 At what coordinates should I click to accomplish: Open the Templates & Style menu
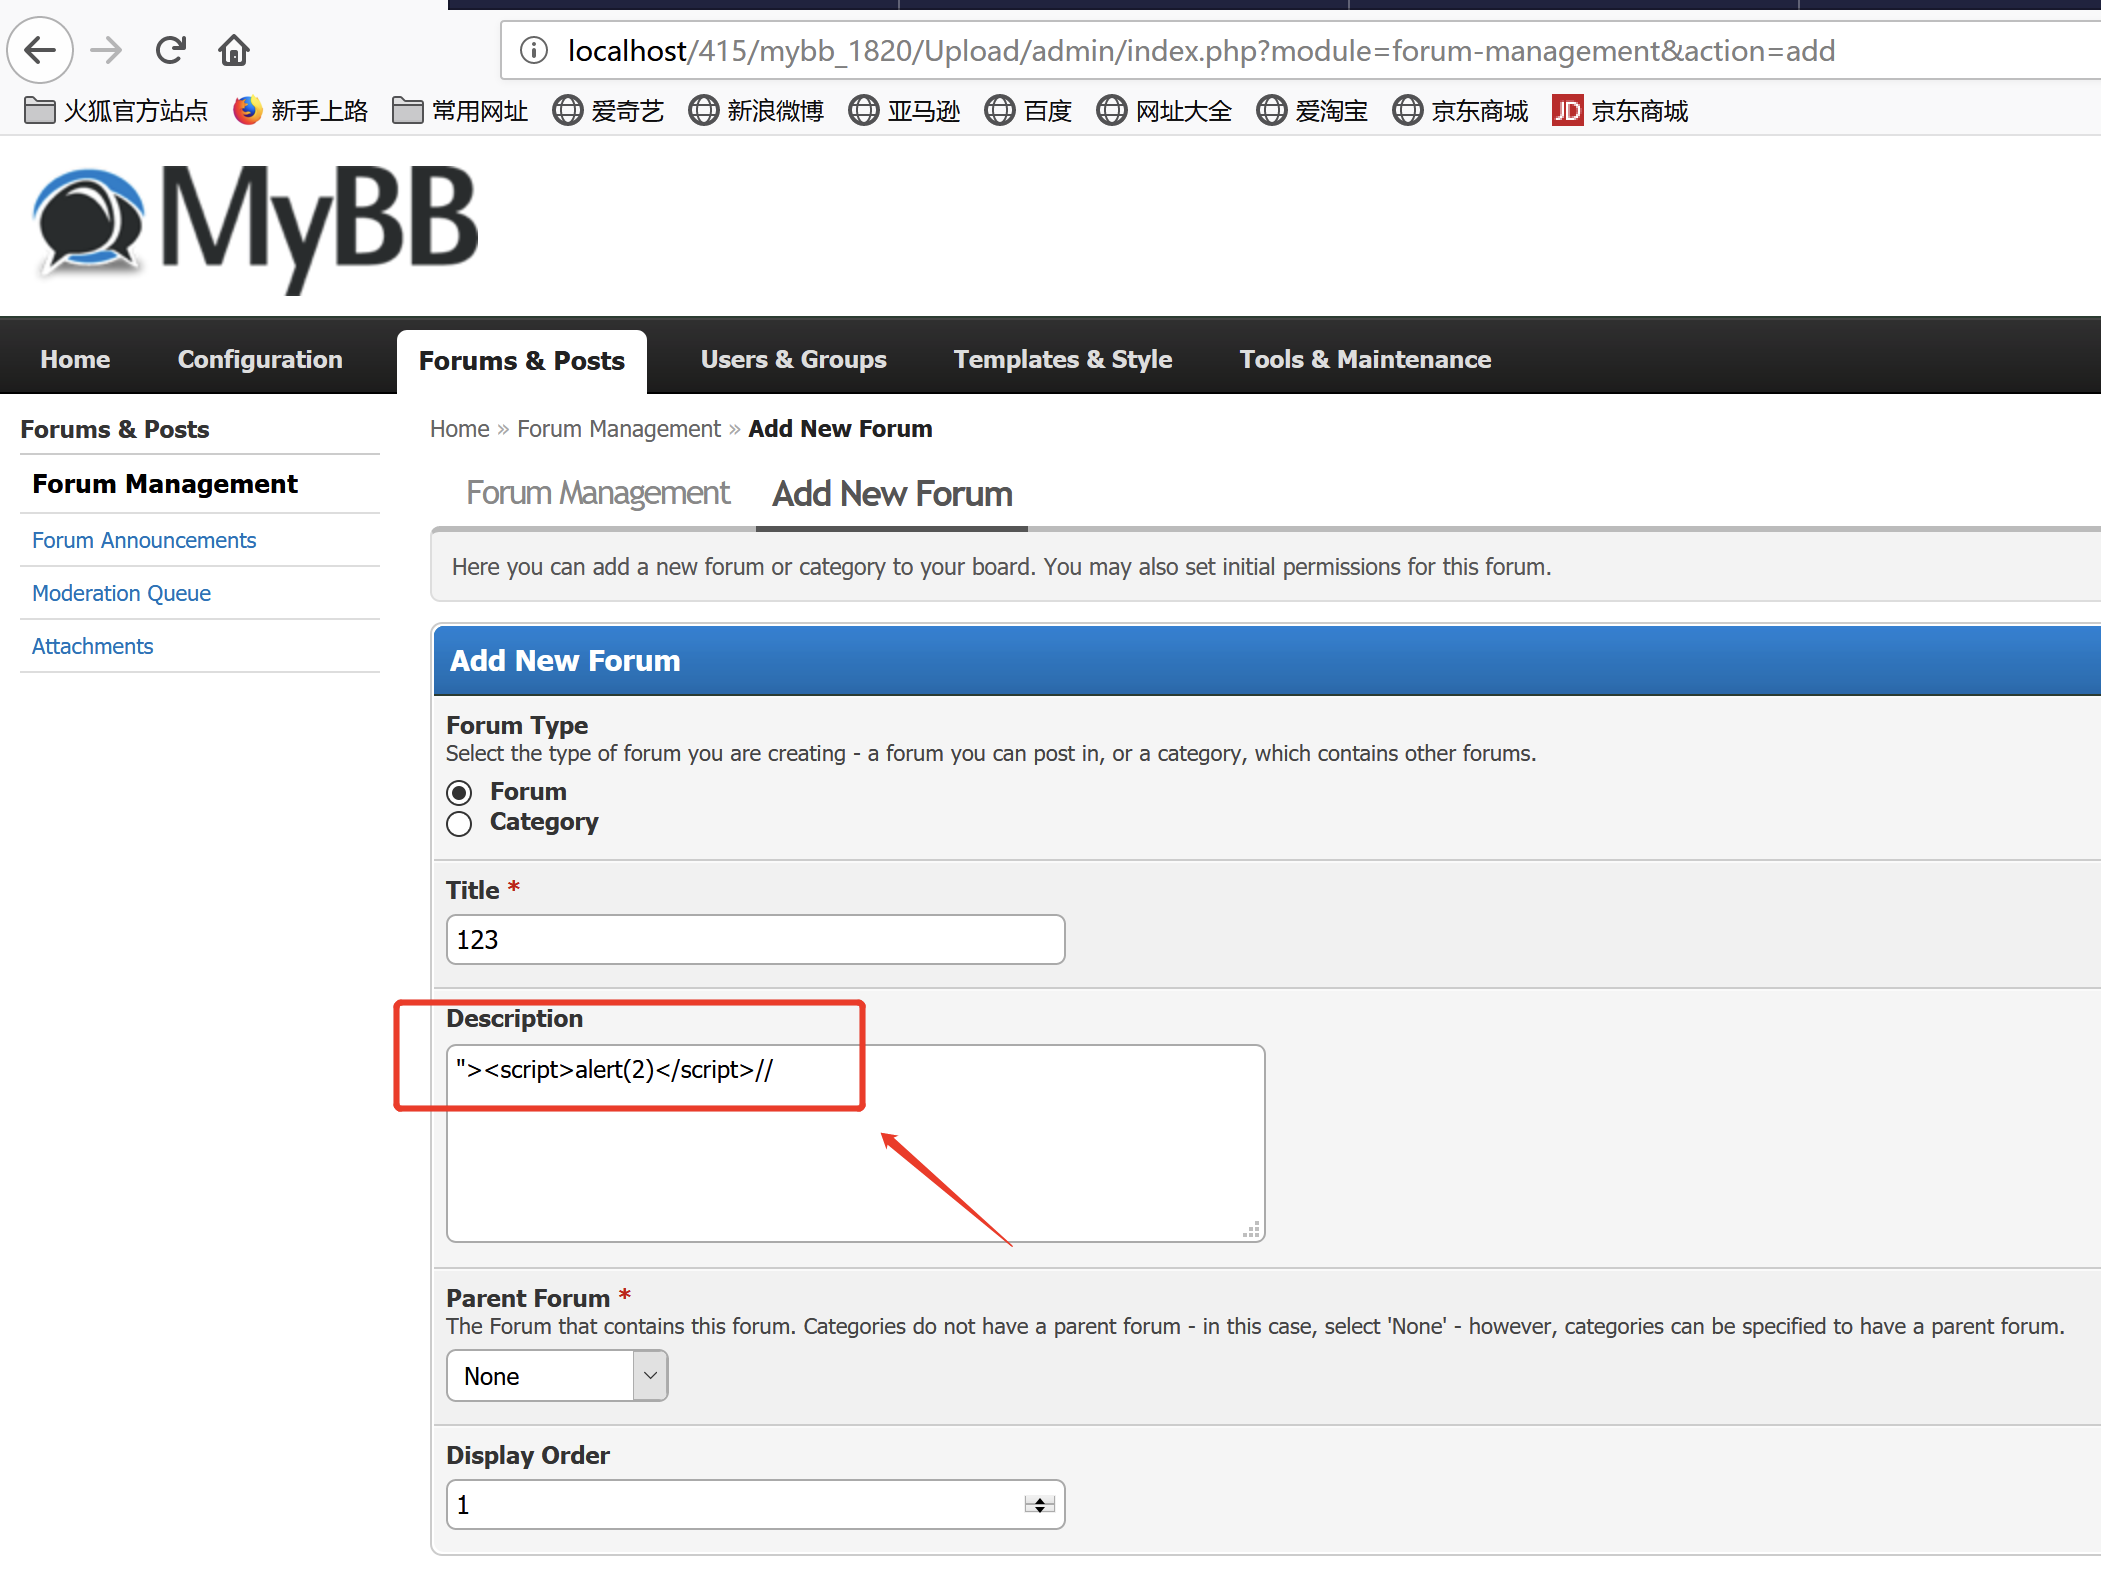(x=1062, y=359)
